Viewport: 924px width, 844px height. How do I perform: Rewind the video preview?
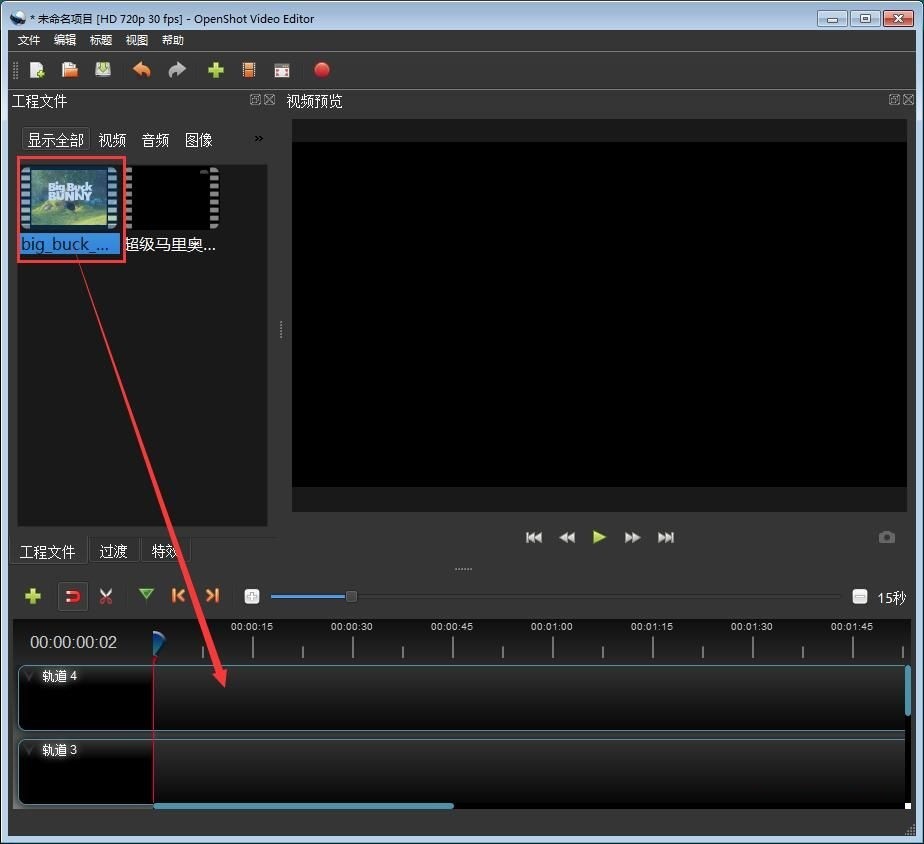pyautogui.click(x=567, y=537)
